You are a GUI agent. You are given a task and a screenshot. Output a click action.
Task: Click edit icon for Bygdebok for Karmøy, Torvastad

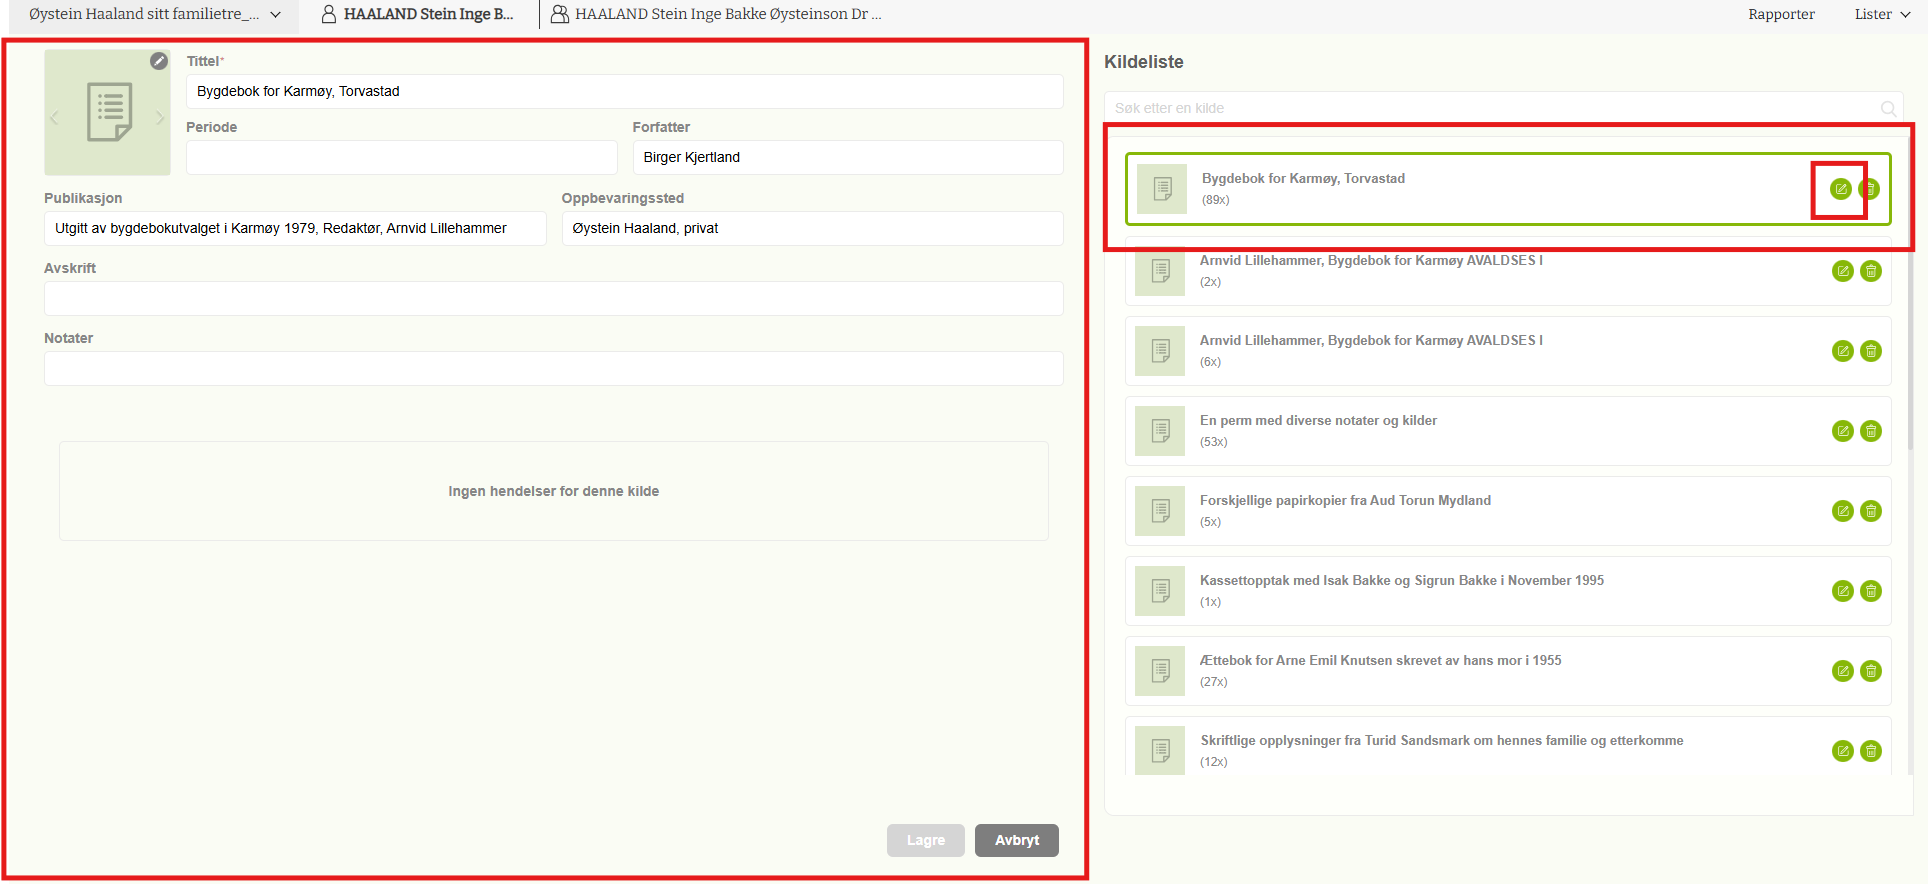coord(1840,189)
